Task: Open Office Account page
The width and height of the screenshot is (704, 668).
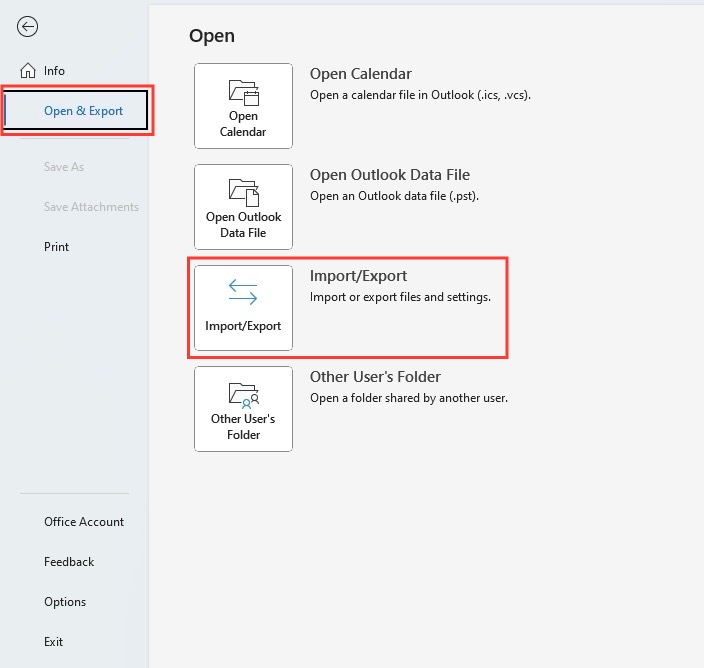Action: tap(84, 522)
